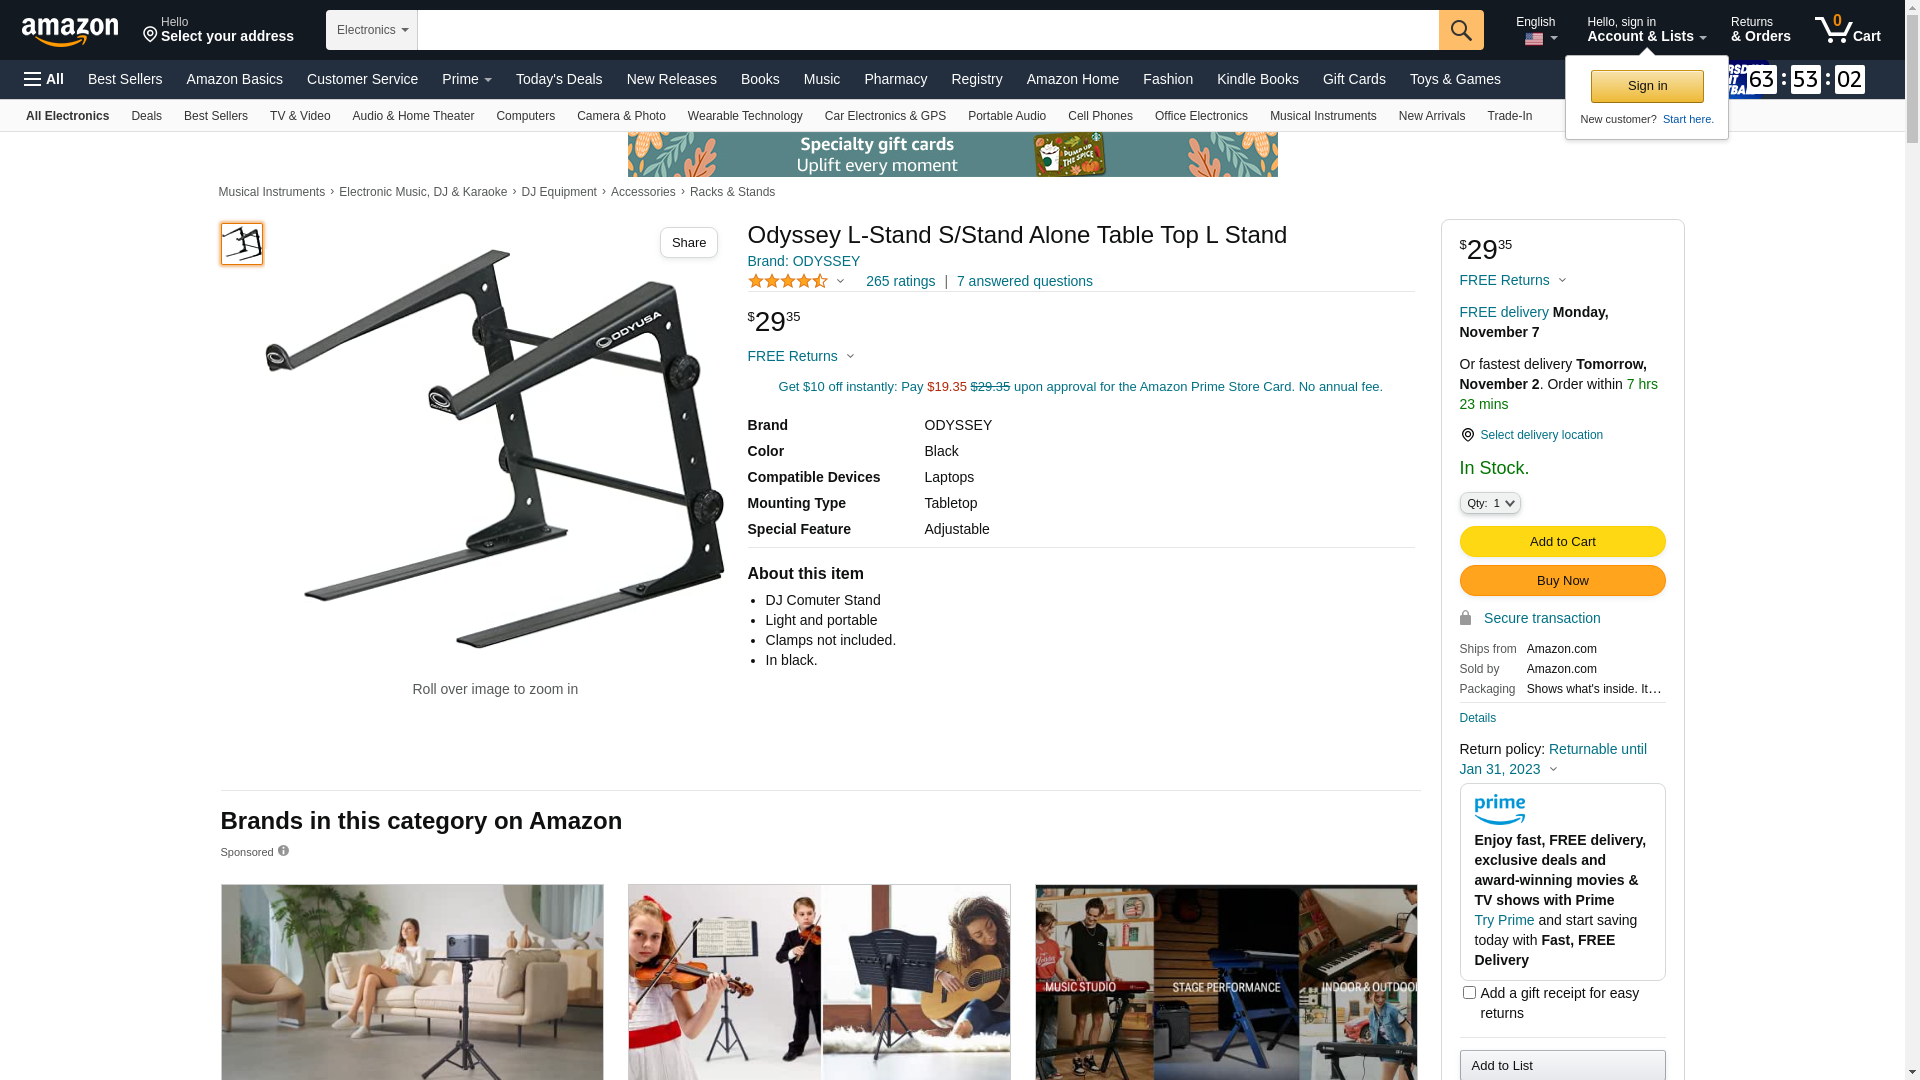Click the Buy Now button

pyautogui.click(x=1562, y=581)
